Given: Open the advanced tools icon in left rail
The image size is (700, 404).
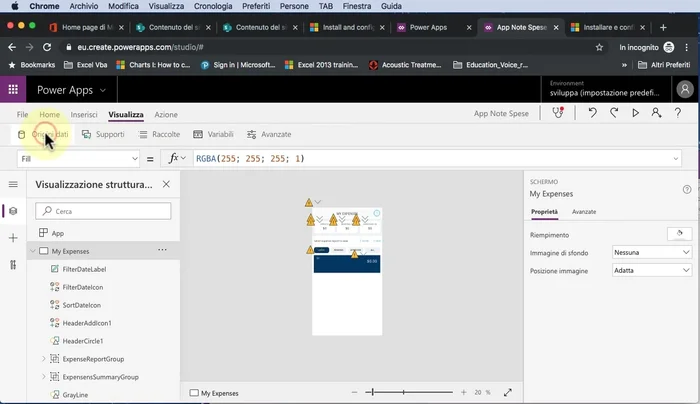Looking at the screenshot, I should 13,265.
